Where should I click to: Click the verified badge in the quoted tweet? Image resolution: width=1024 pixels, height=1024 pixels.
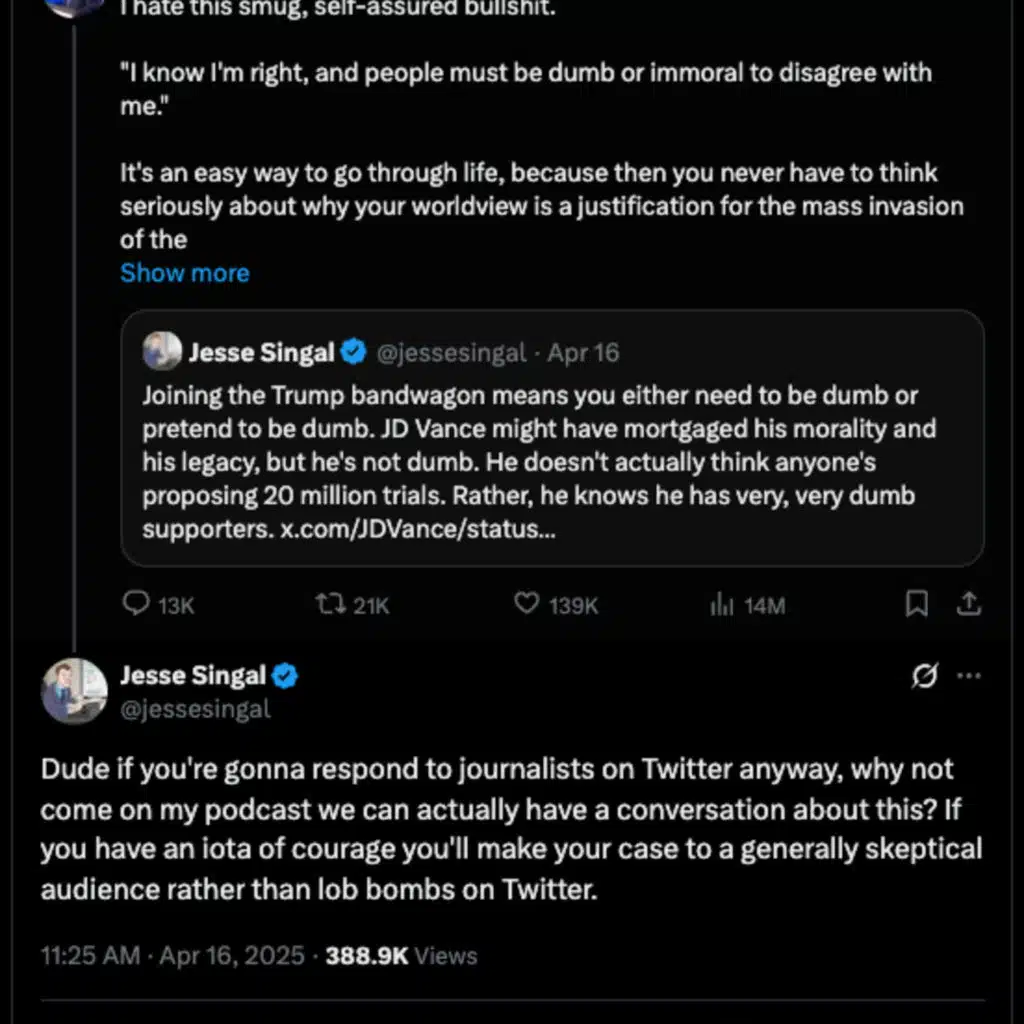click(x=352, y=352)
